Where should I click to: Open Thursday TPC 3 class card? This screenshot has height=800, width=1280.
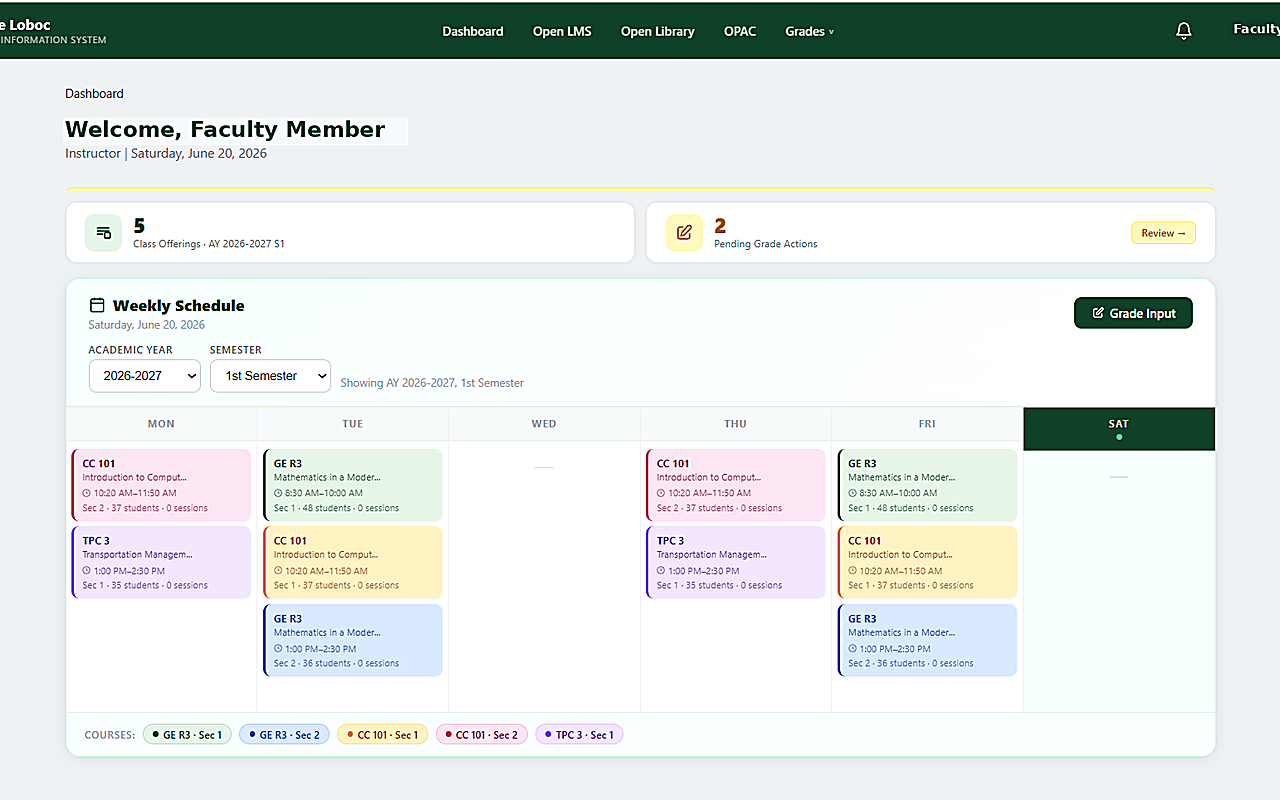click(736, 562)
